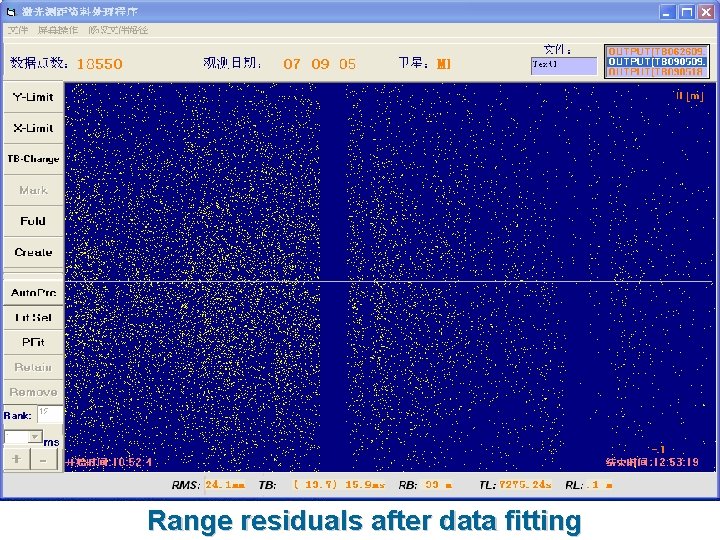Image resolution: width=720 pixels, height=540 pixels.
Task: Click the Retain button
Action: (x=33, y=367)
